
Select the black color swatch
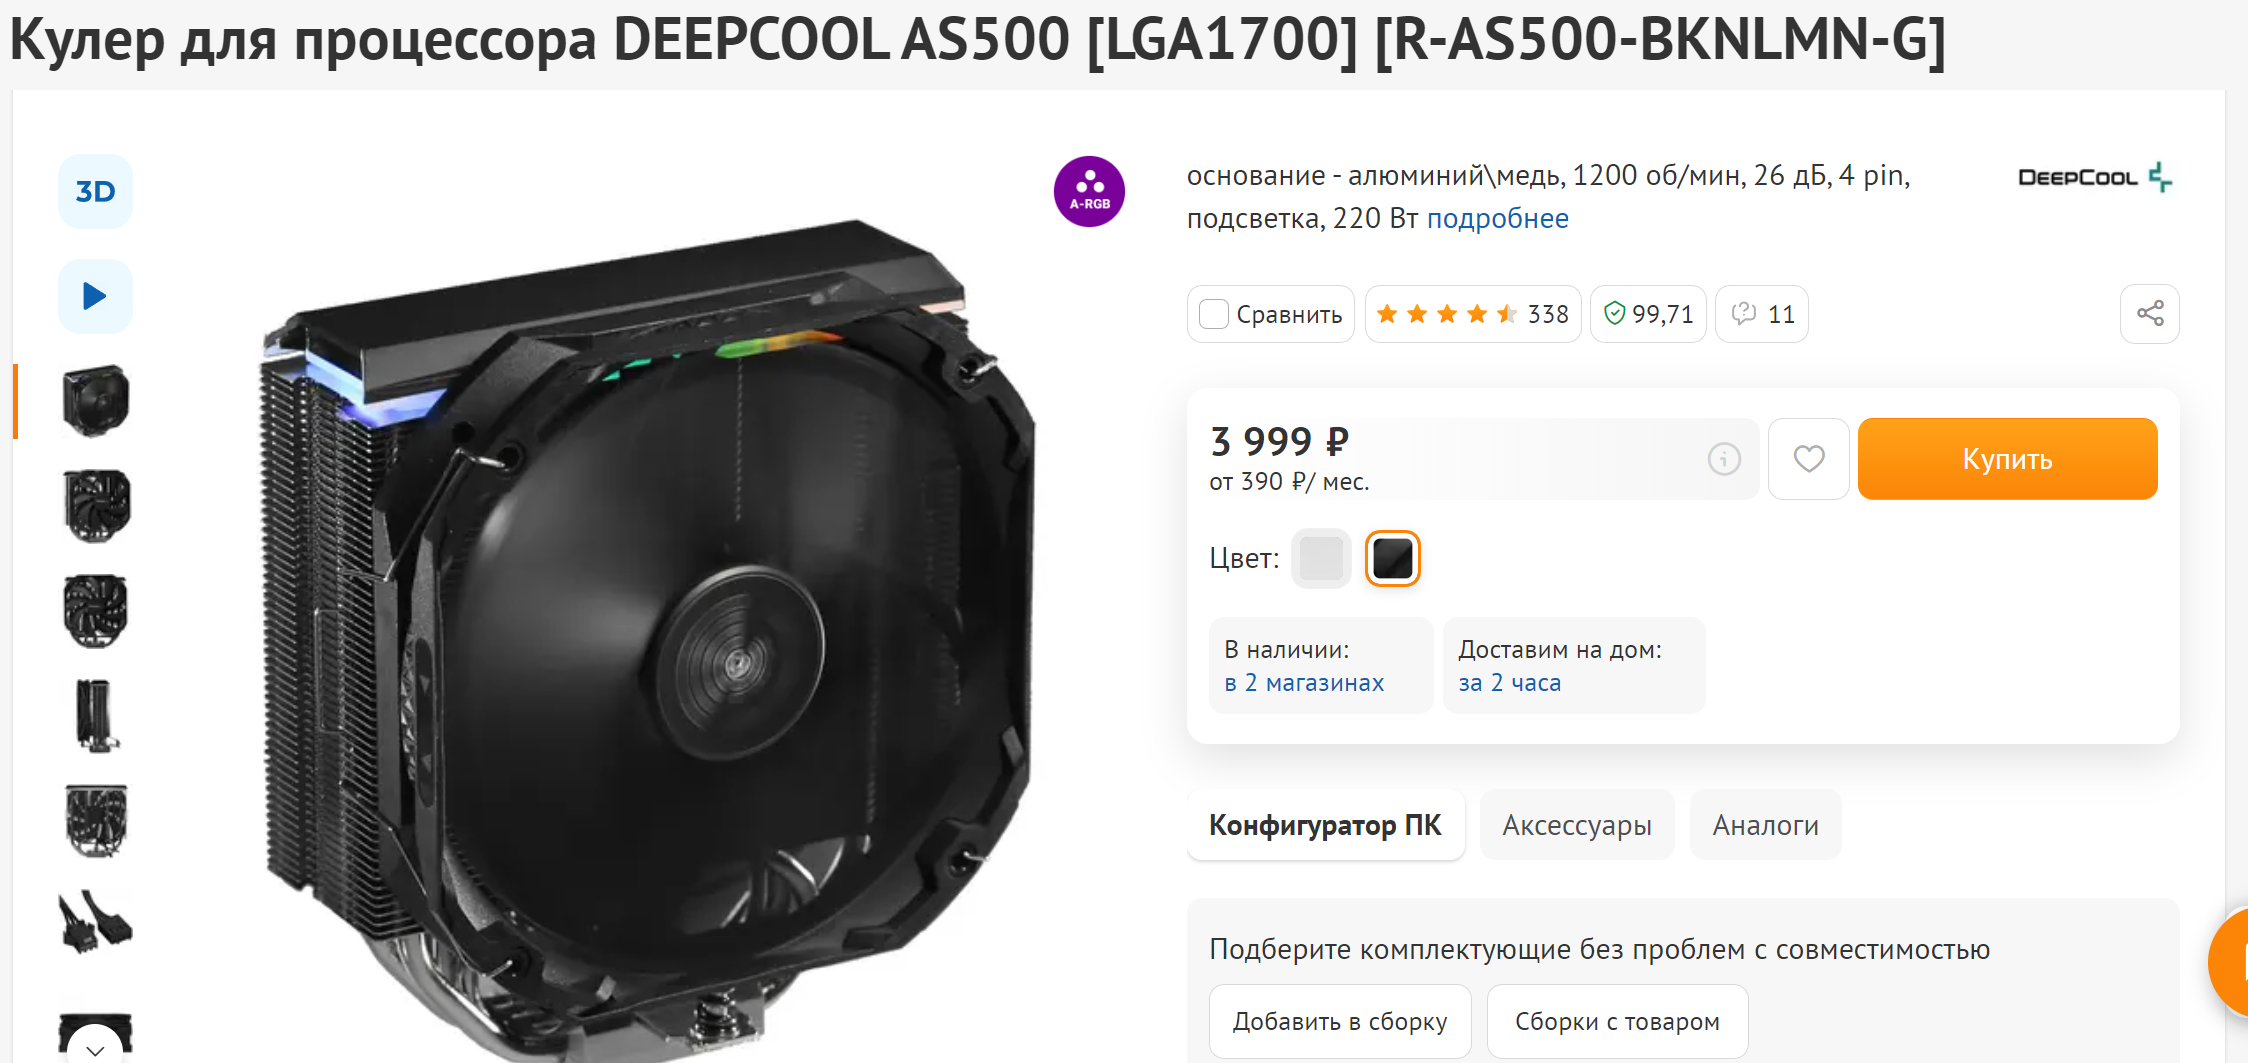[1393, 558]
